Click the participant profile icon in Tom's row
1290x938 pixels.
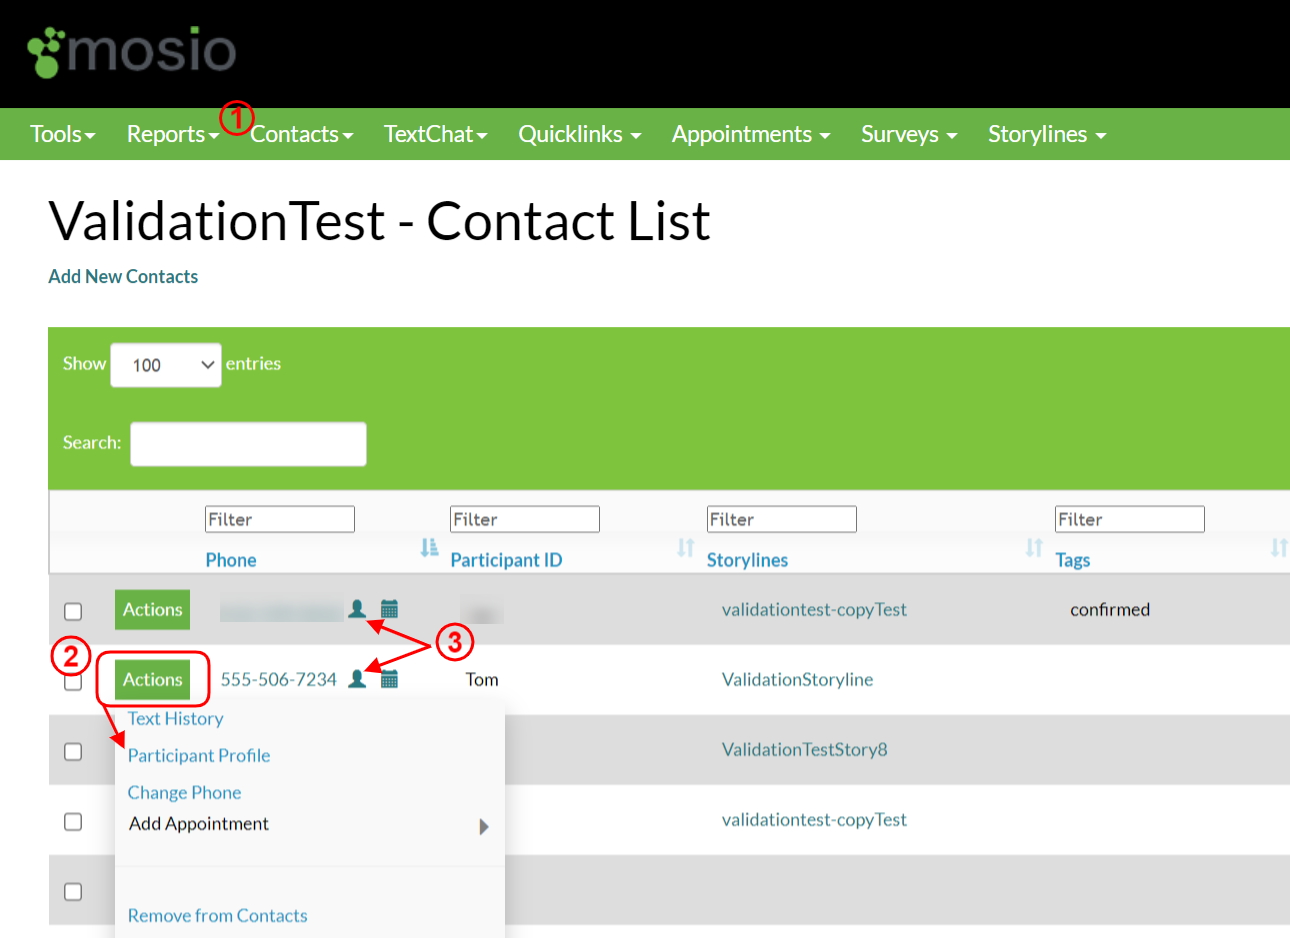(x=358, y=678)
